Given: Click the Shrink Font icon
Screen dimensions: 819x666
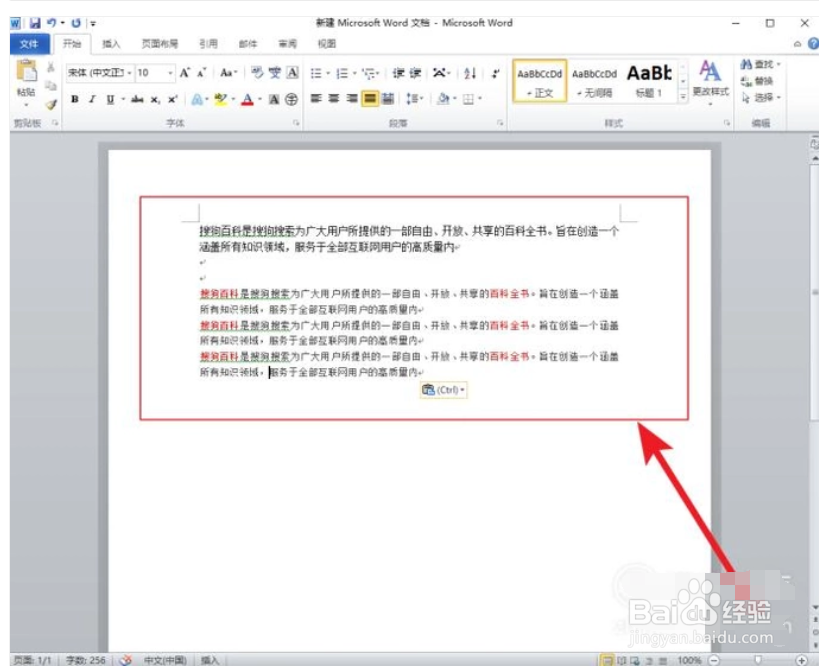Looking at the screenshot, I should click(202, 73).
